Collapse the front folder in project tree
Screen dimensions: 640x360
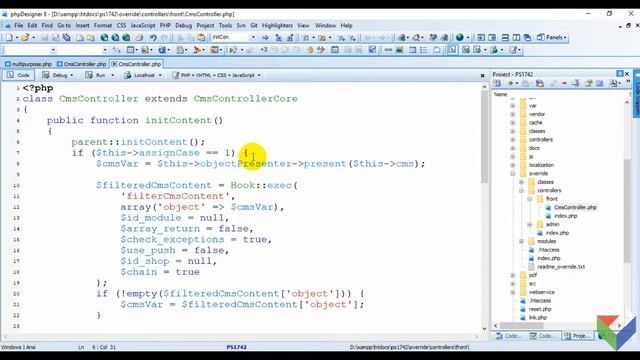[x=529, y=199]
